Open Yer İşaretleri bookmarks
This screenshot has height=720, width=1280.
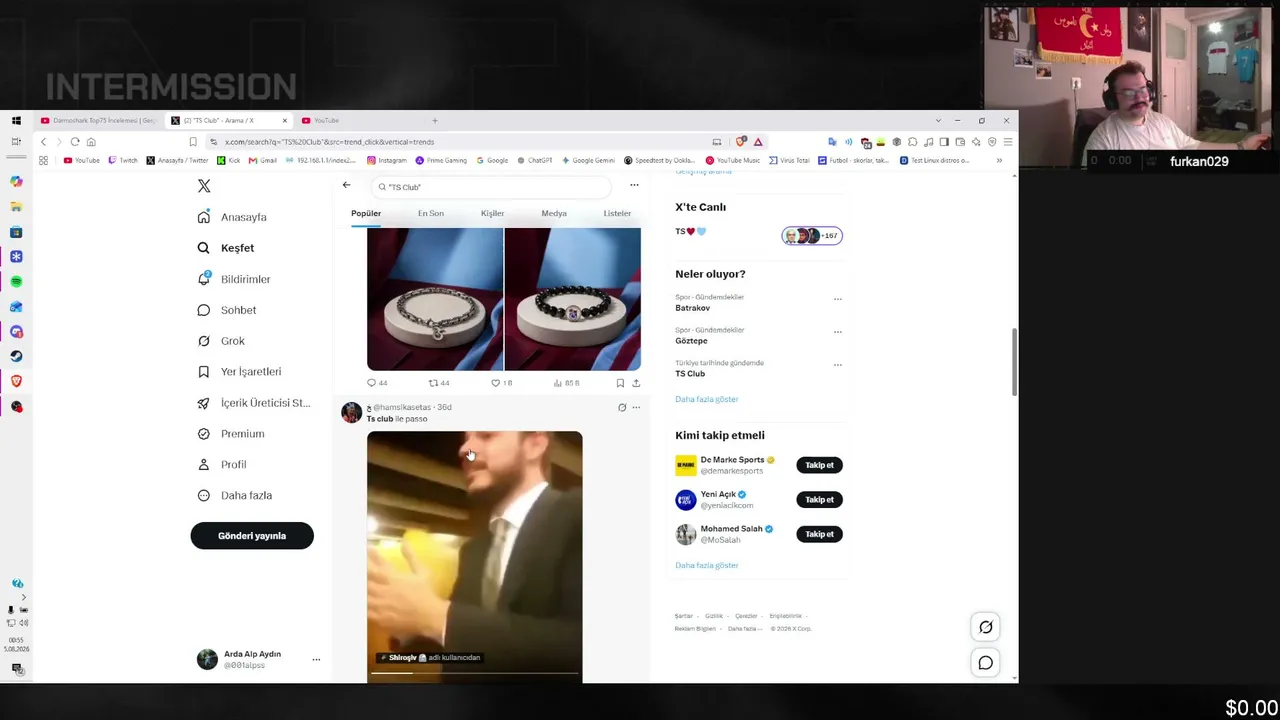click(x=239, y=372)
